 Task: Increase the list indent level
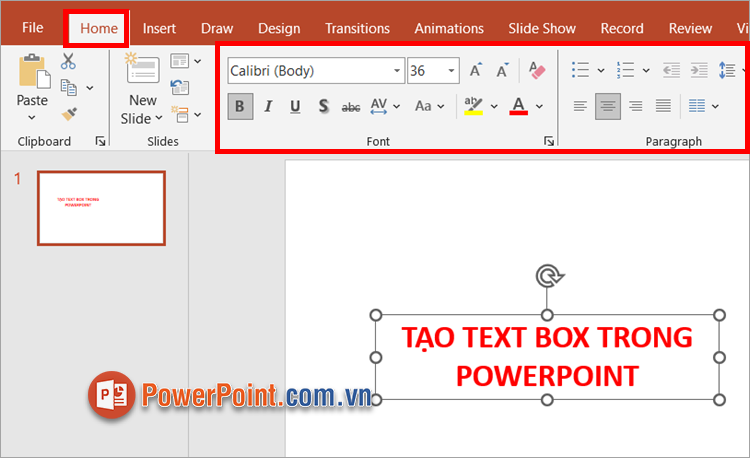(699, 70)
